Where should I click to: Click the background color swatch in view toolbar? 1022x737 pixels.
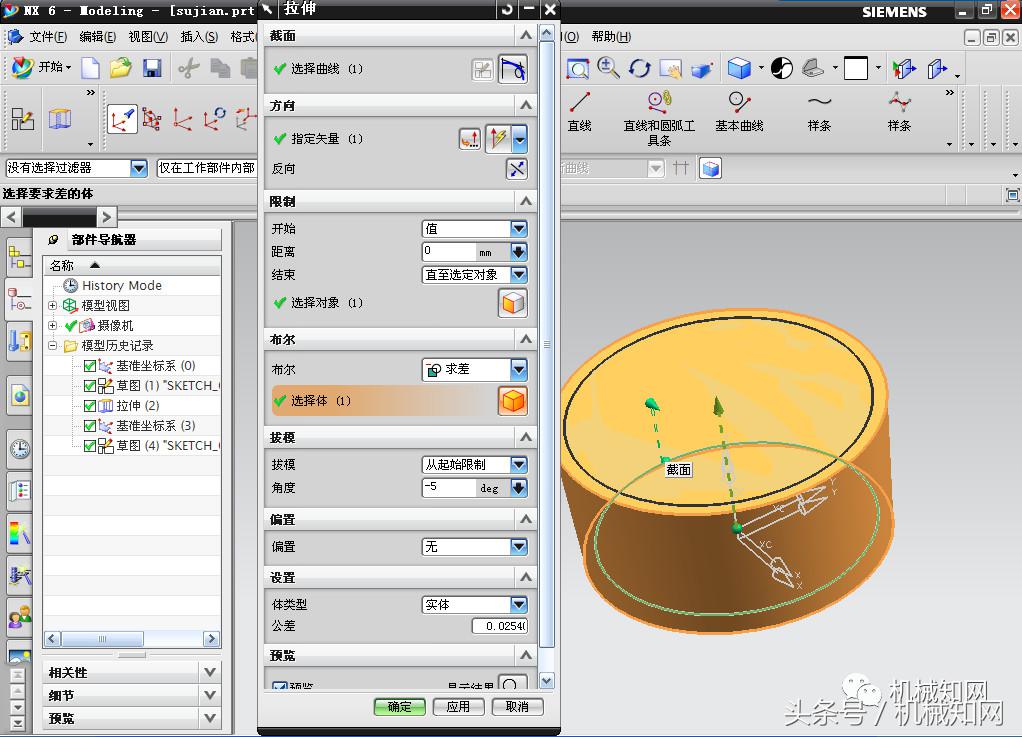coord(856,68)
